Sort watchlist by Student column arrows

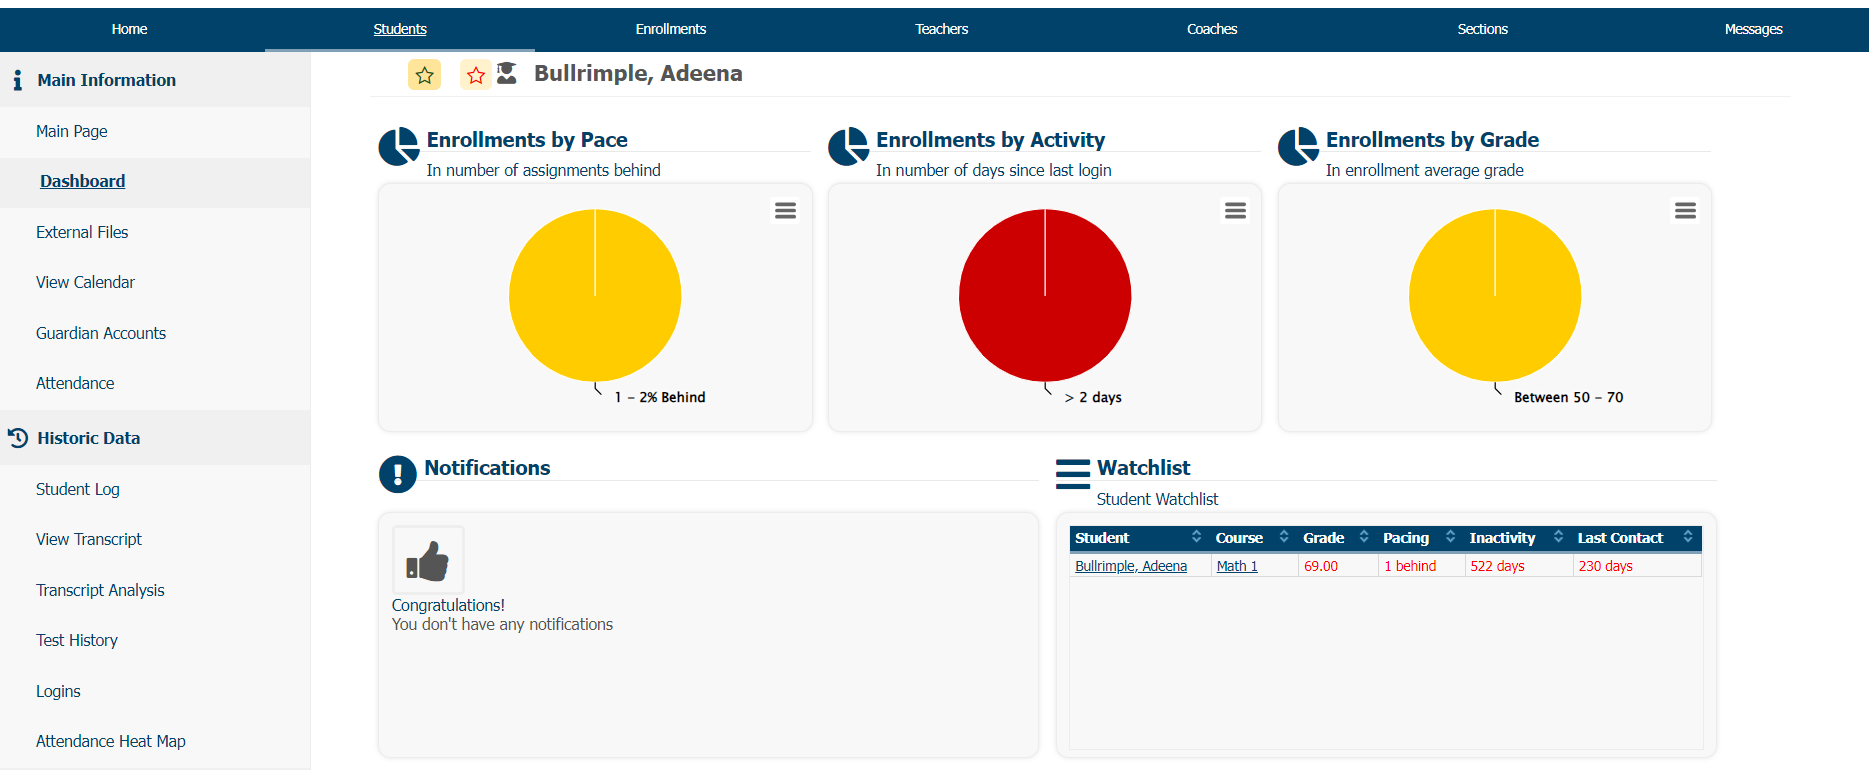(1196, 537)
